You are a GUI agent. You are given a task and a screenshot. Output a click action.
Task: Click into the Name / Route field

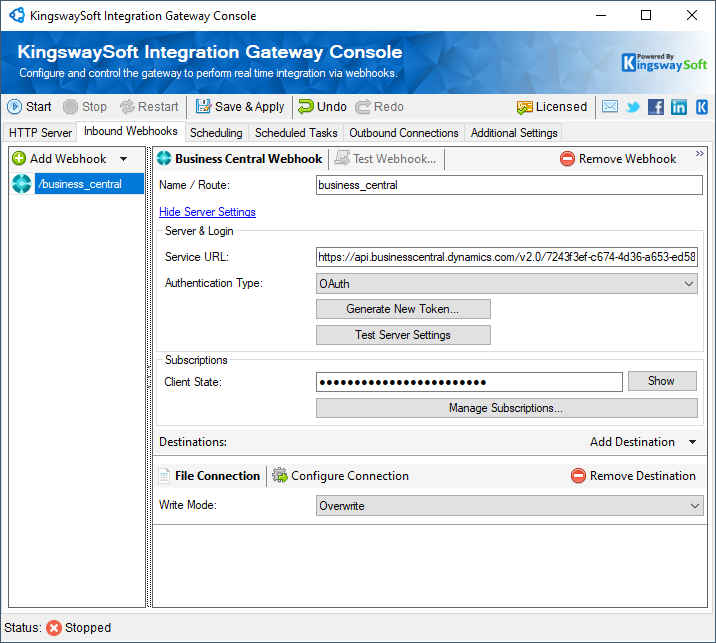pyautogui.click(x=509, y=185)
